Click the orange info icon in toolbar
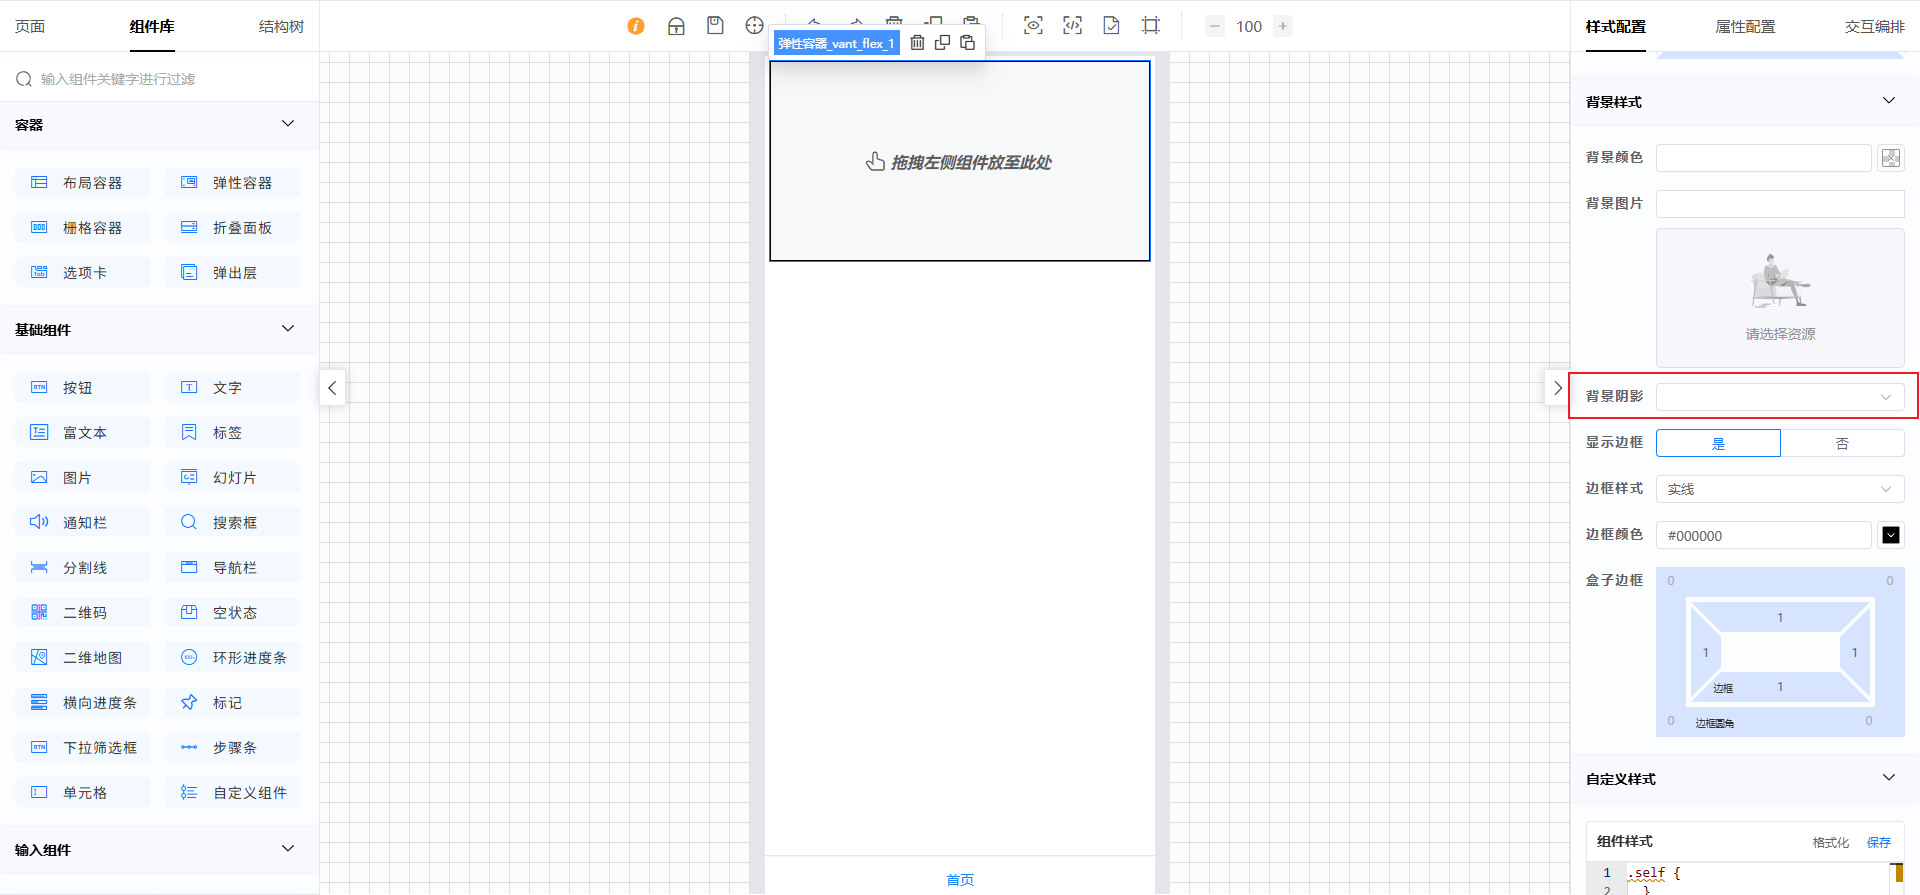The height and width of the screenshot is (895, 1920). click(x=636, y=26)
